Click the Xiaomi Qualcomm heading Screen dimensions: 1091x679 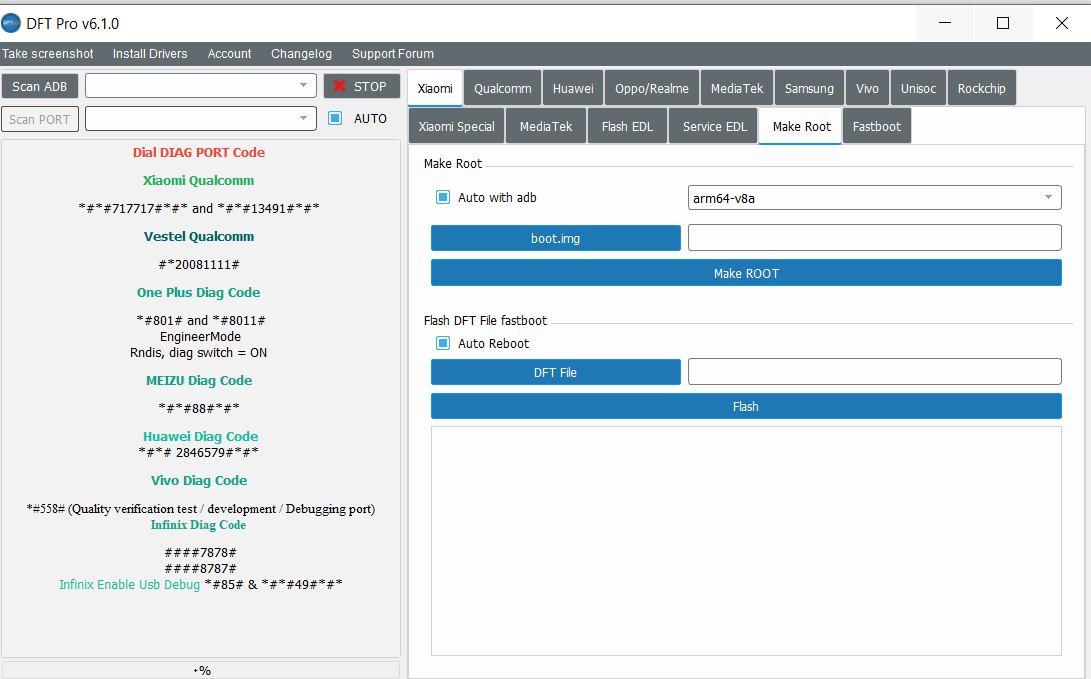(198, 180)
